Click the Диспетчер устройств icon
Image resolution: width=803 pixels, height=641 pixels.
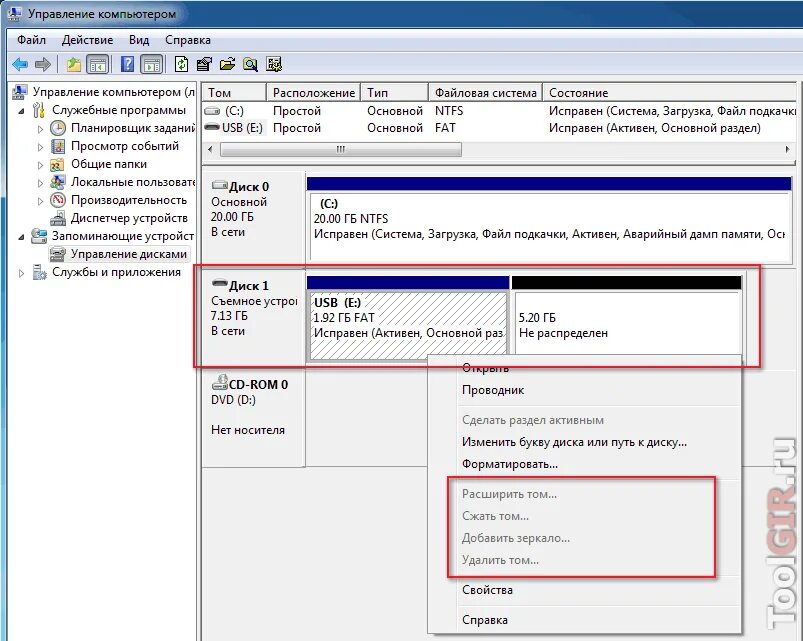58,218
